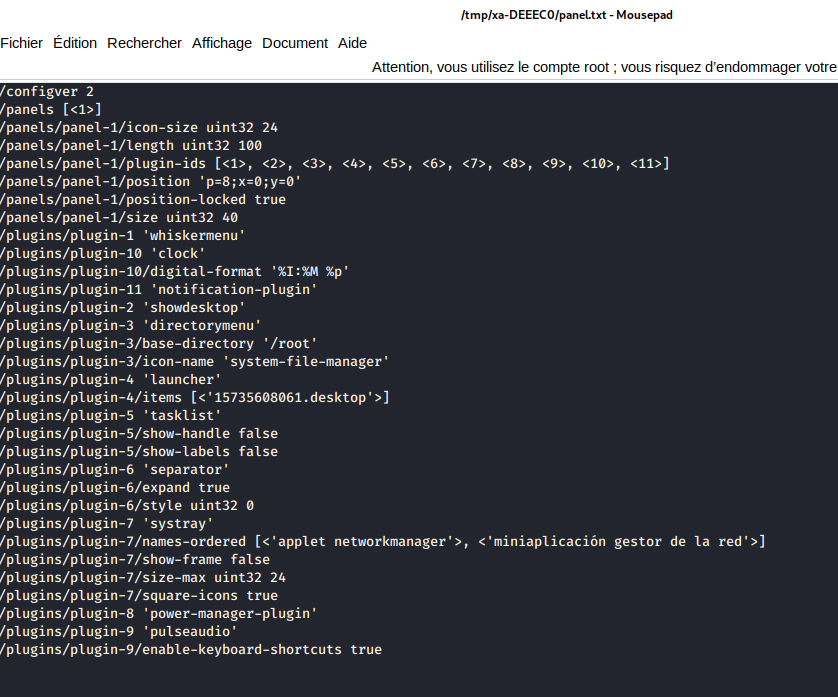
Task: Place cursor on position-locked true line
Action: tap(143, 199)
